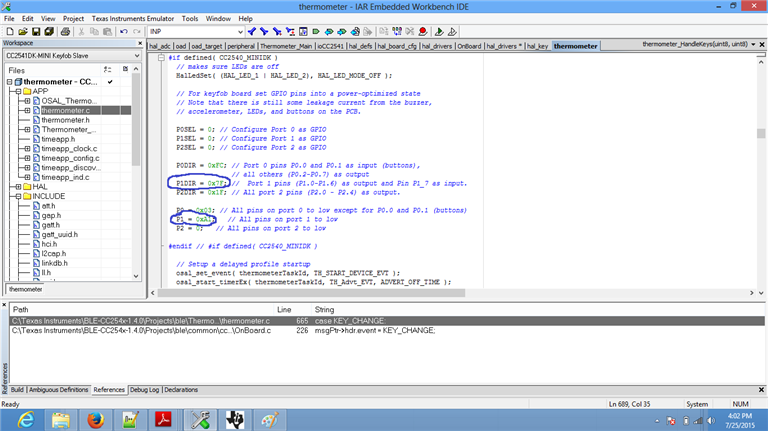Select gatt_uuid.h in the INCLUDE folder
The height and width of the screenshot is (431, 768).
(60, 235)
